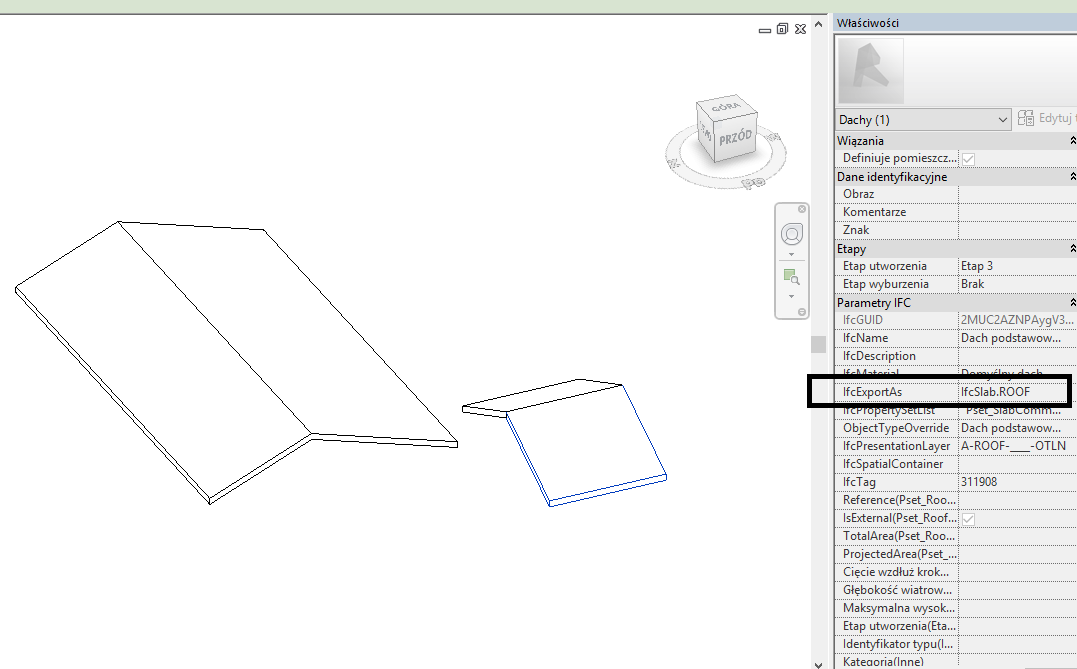Edit the IfcName value Dach podstawow...
Viewport: 1077px width, 669px height.
[x=1017, y=338]
